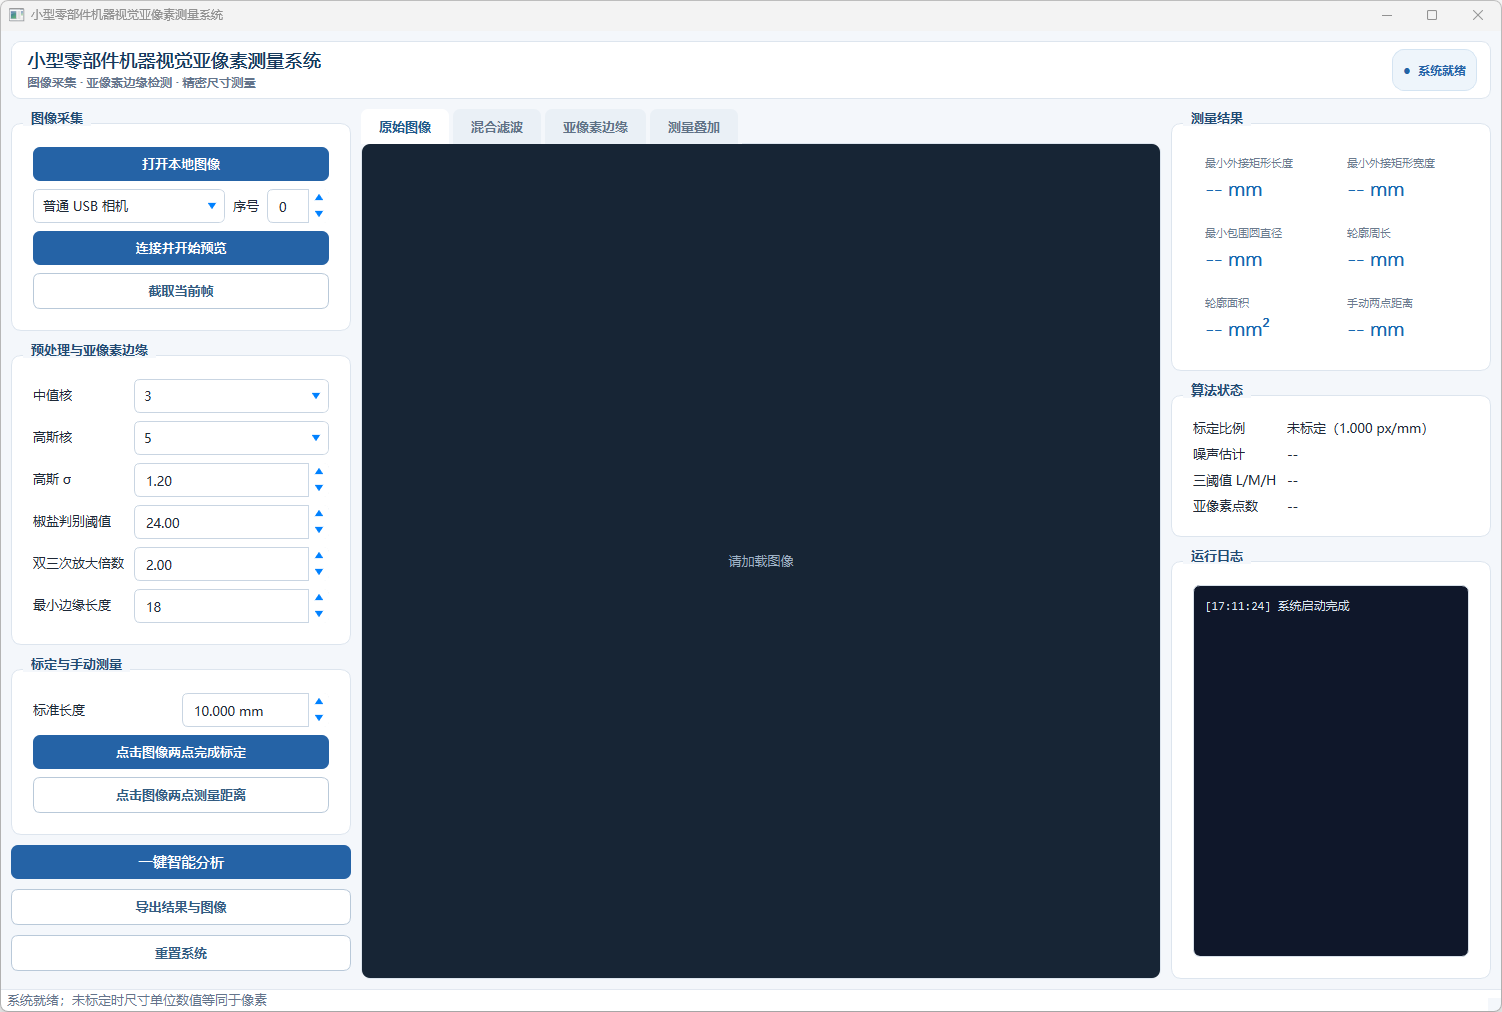1502x1012 pixels.
Task: Click the 重置系统 button
Action: point(181,953)
